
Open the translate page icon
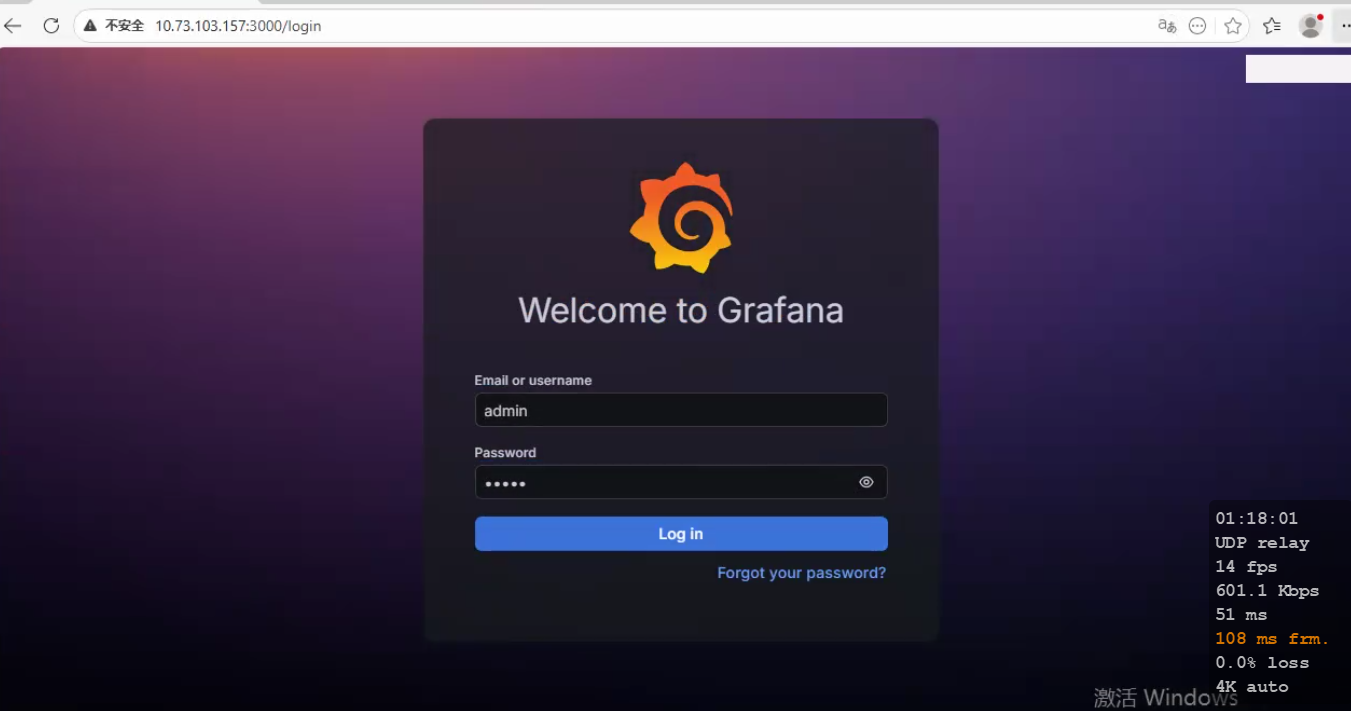pos(1166,26)
